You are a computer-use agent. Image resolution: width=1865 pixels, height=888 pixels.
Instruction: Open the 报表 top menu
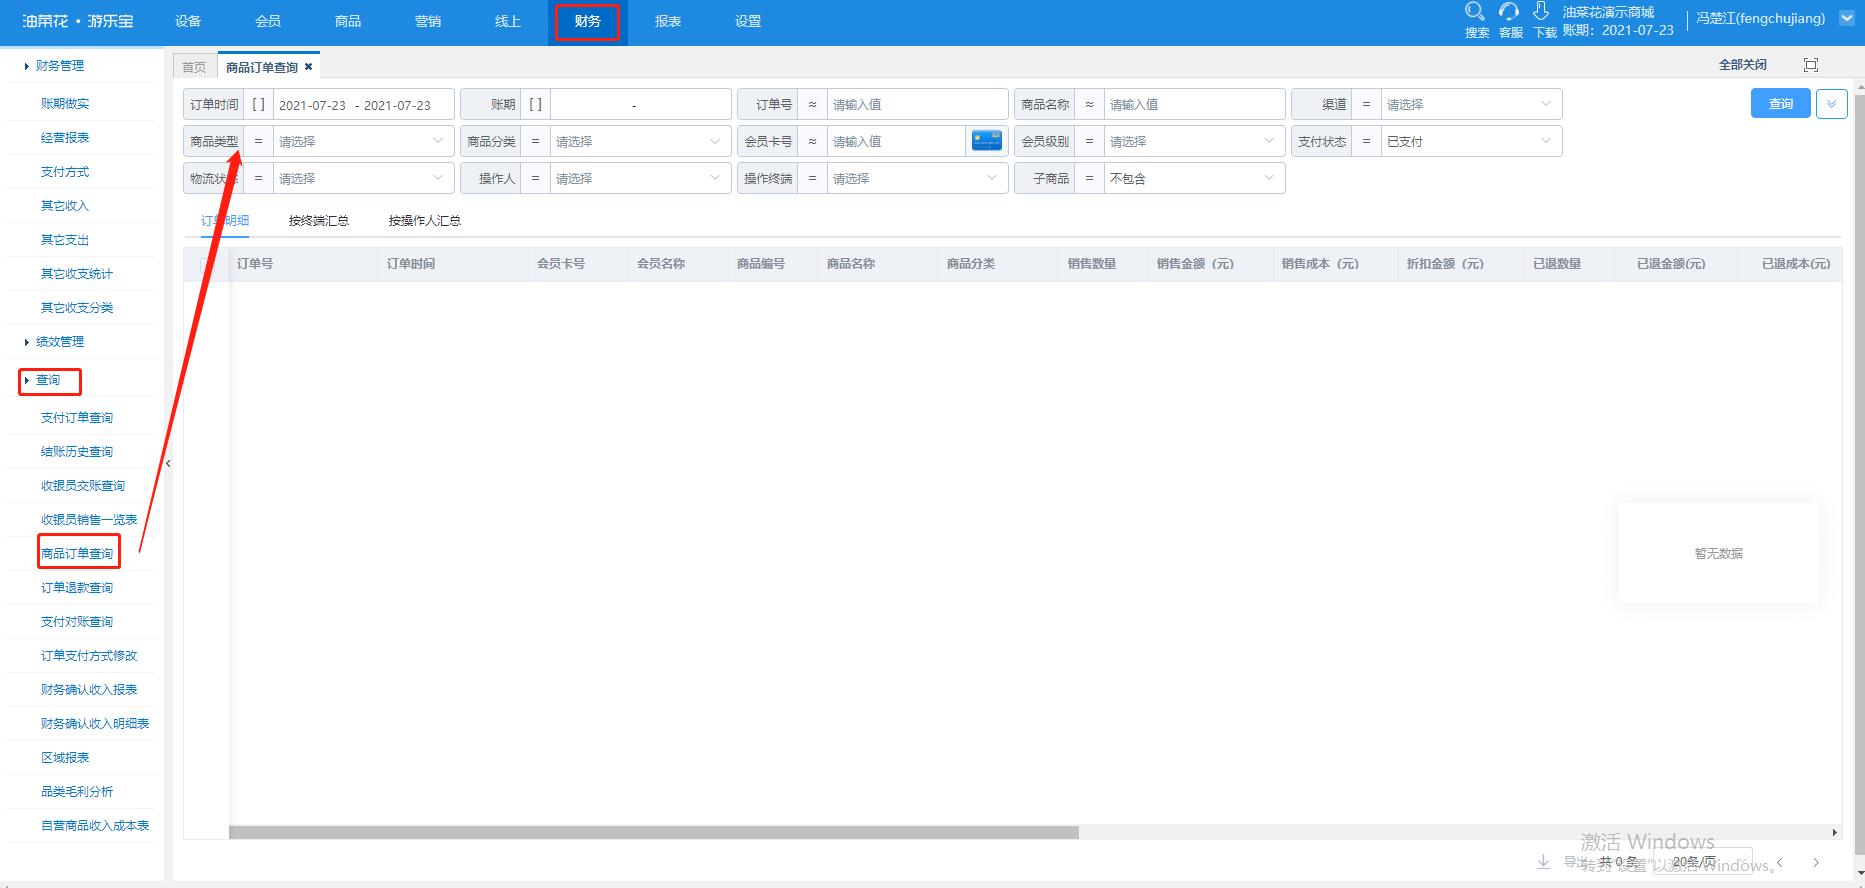[x=668, y=21]
